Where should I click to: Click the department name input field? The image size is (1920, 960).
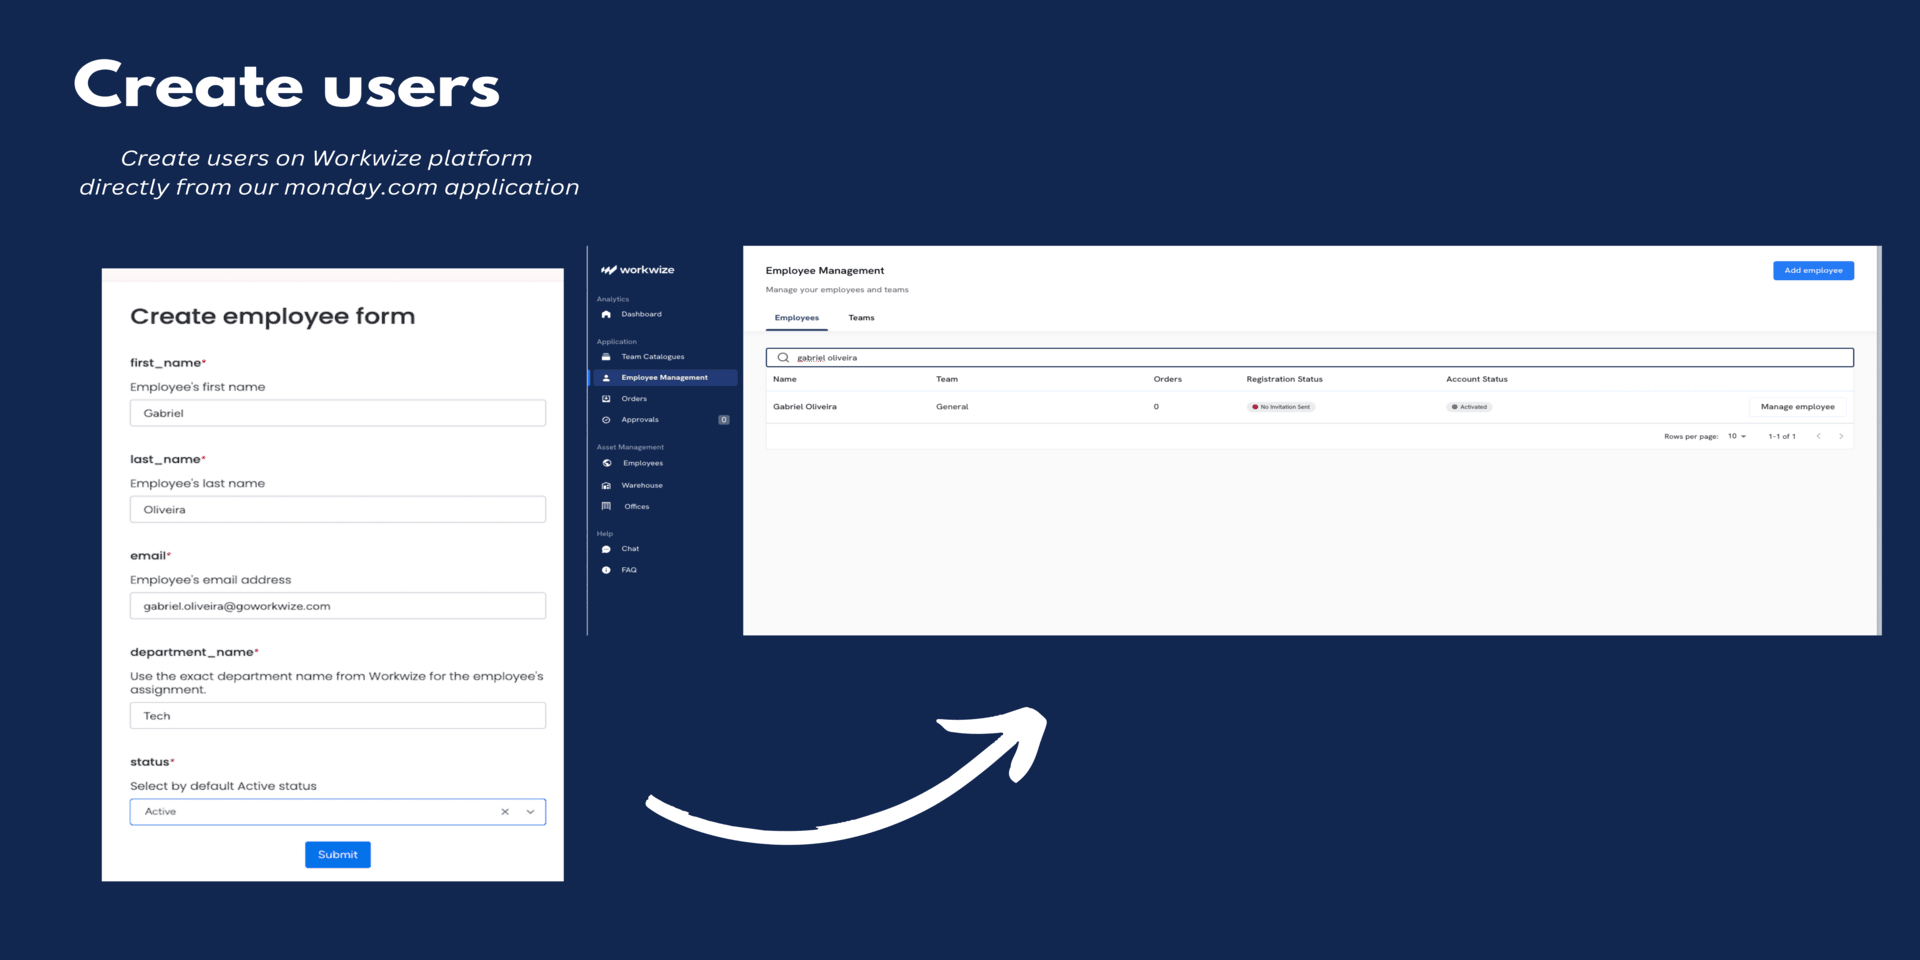click(x=338, y=716)
